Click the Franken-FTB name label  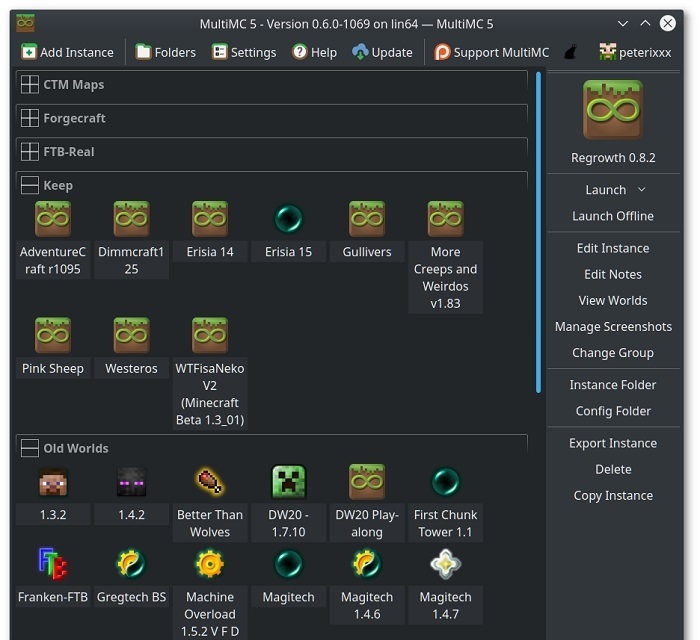pyautogui.click(x=53, y=597)
